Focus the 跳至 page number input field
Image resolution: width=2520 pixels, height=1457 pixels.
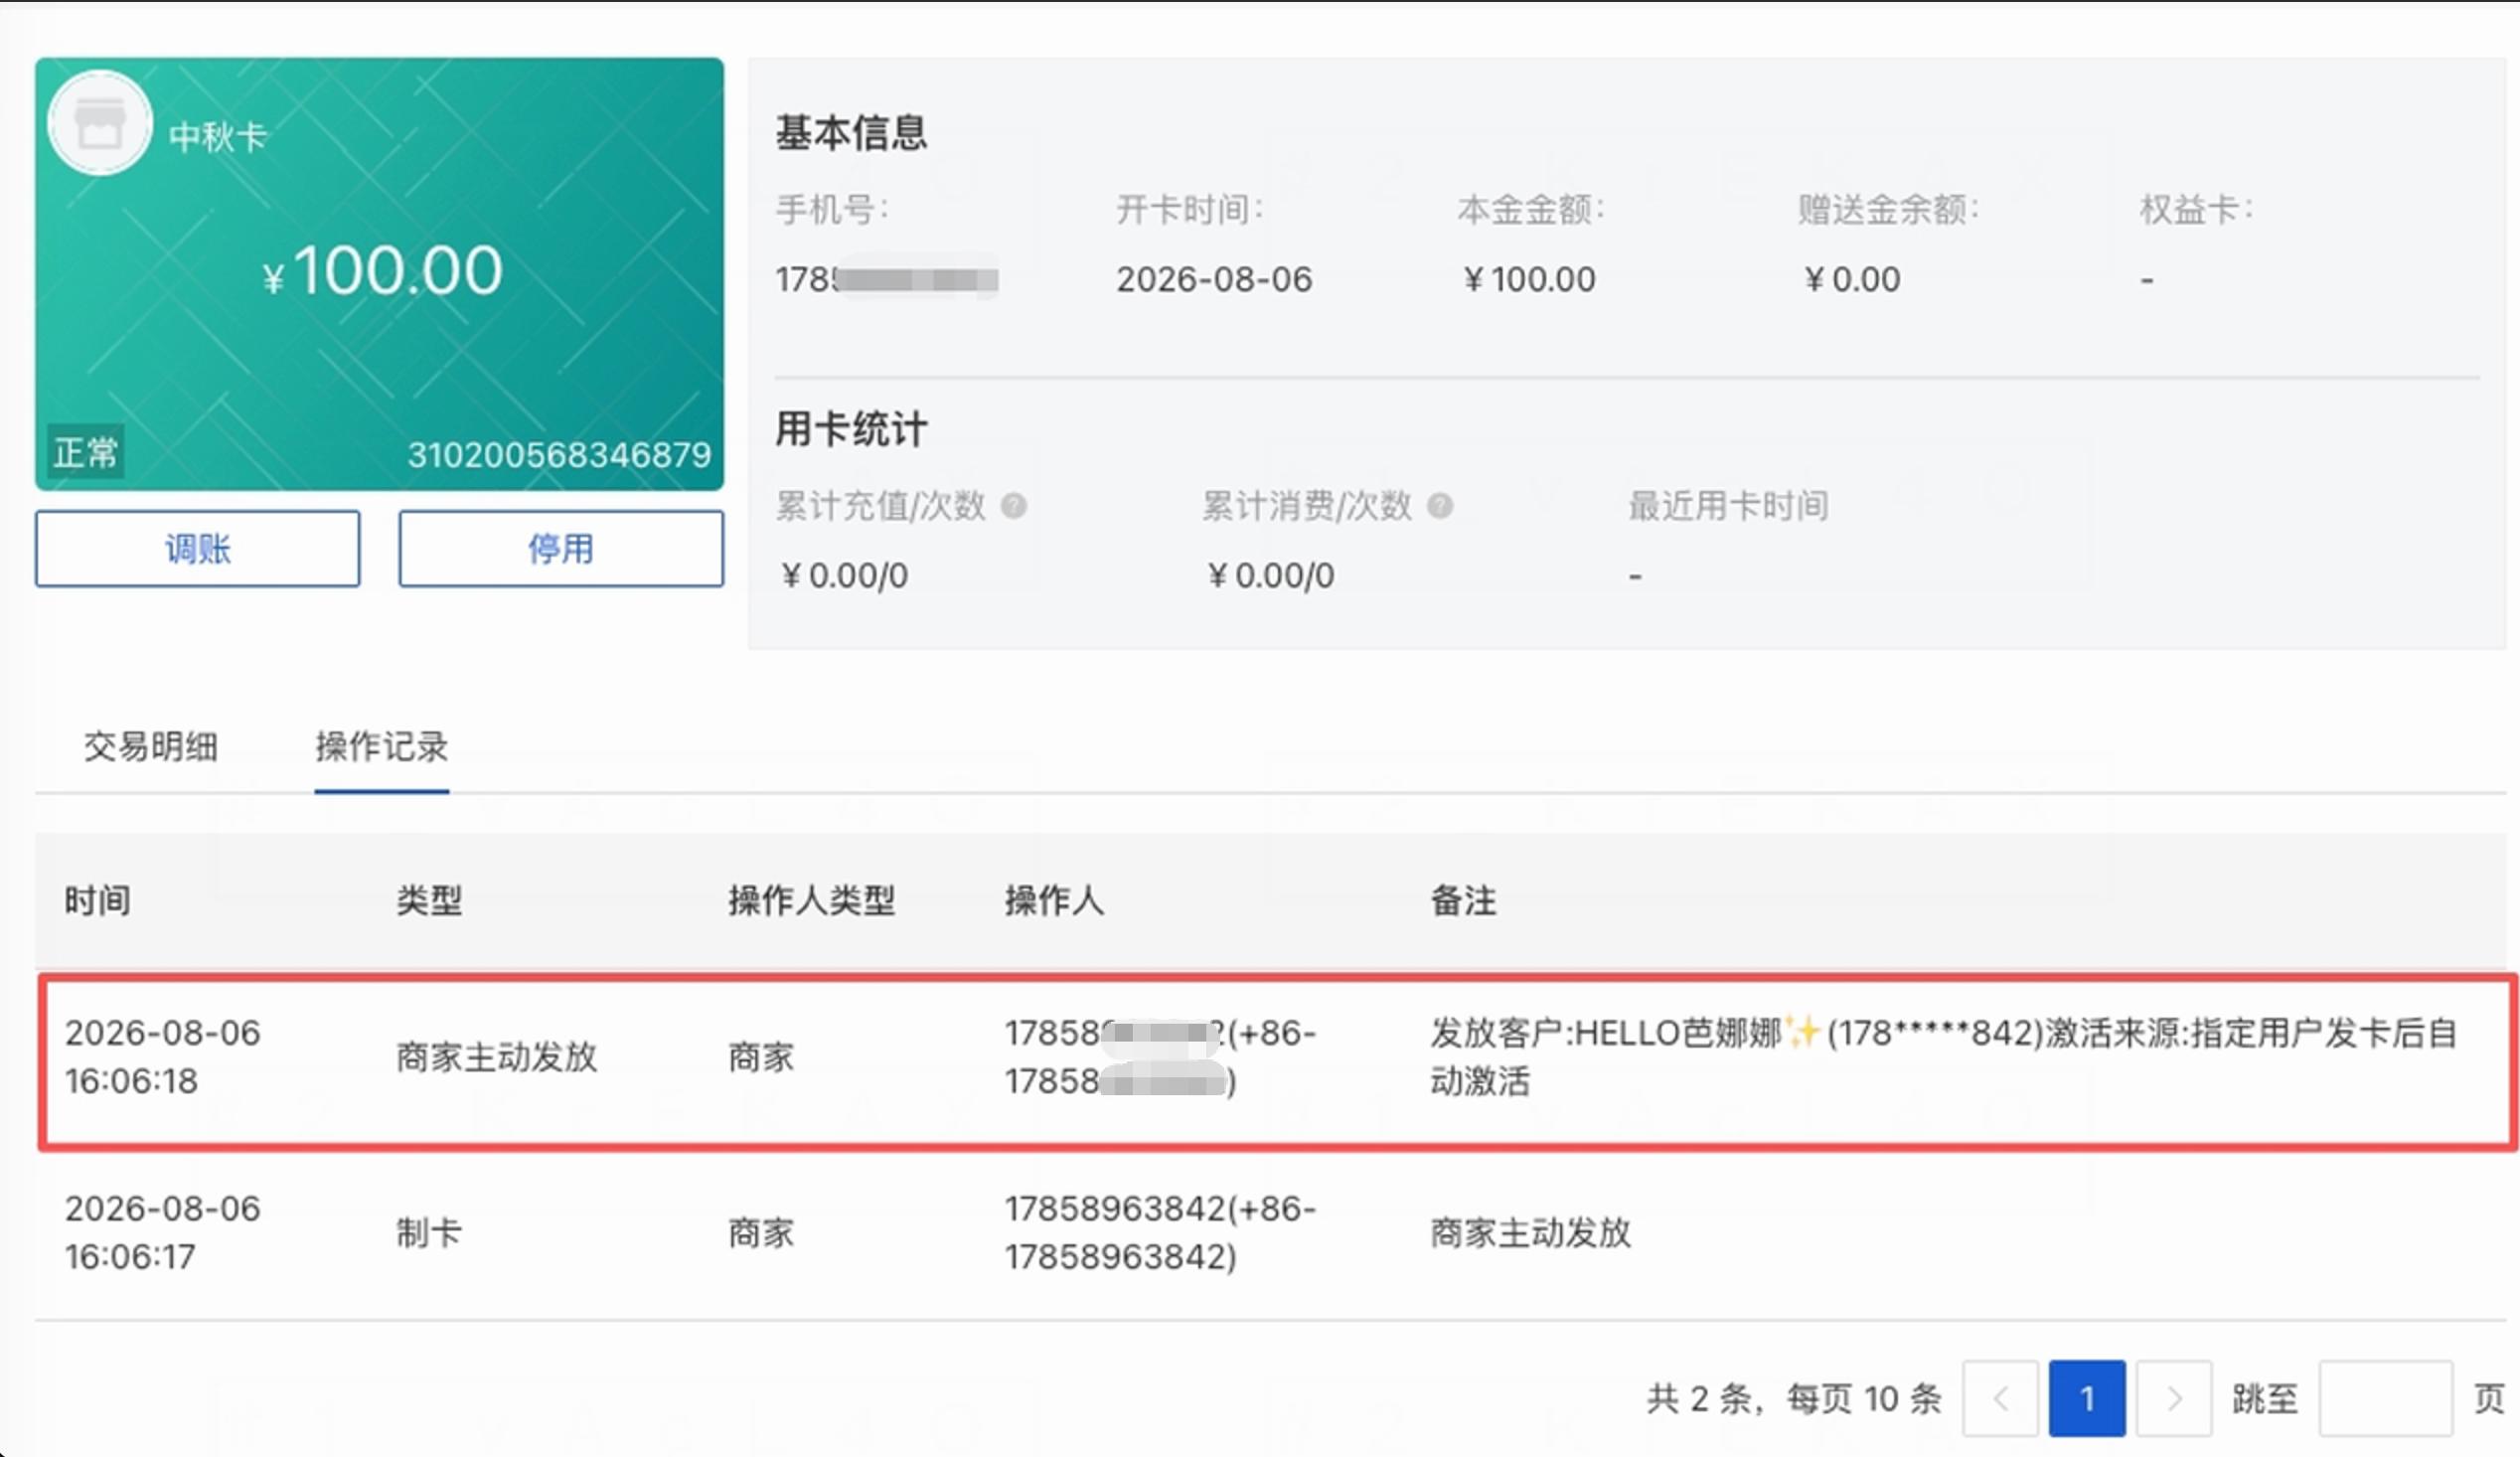tap(2385, 1398)
